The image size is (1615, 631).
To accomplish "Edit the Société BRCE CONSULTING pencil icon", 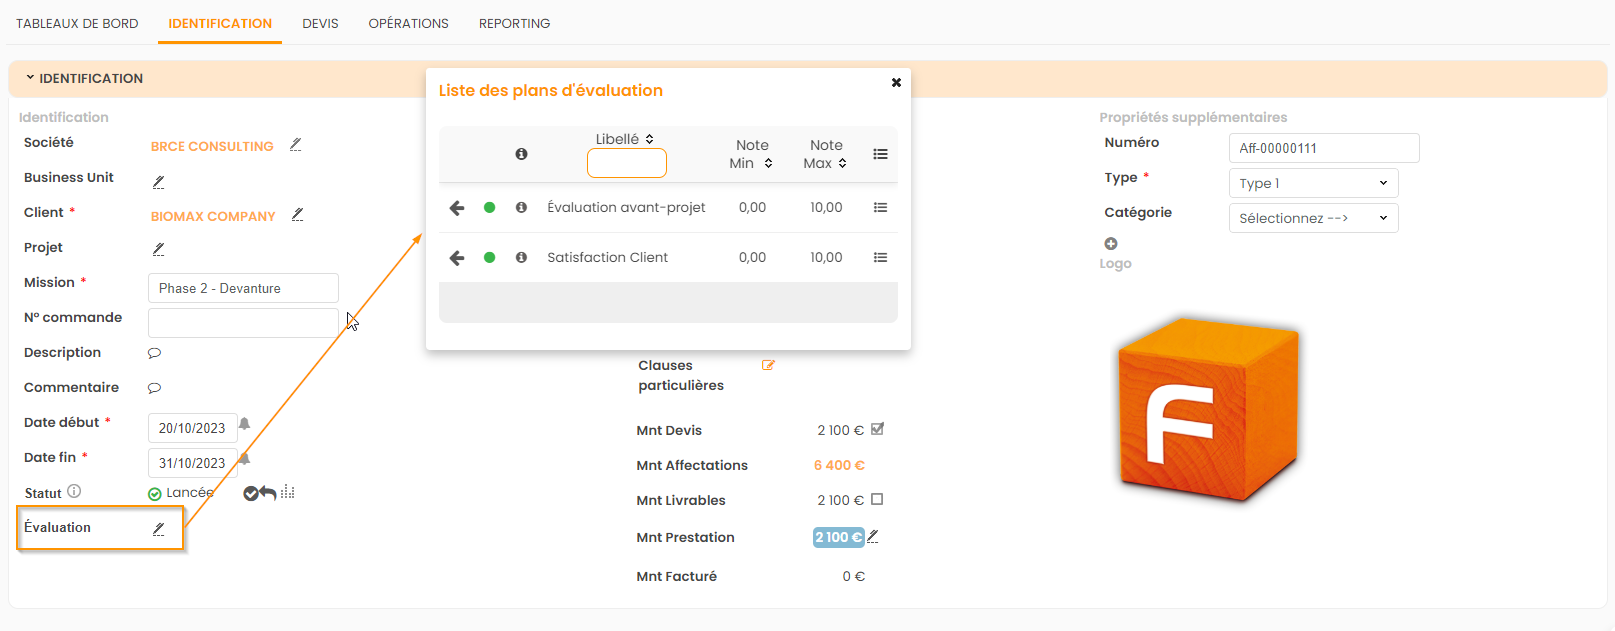I will pos(295,145).
